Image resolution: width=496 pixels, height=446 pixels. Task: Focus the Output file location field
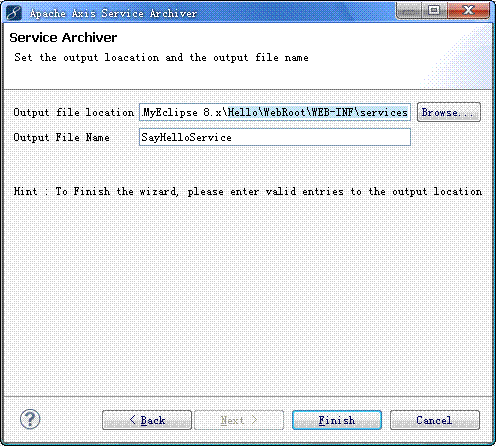point(275,112)
